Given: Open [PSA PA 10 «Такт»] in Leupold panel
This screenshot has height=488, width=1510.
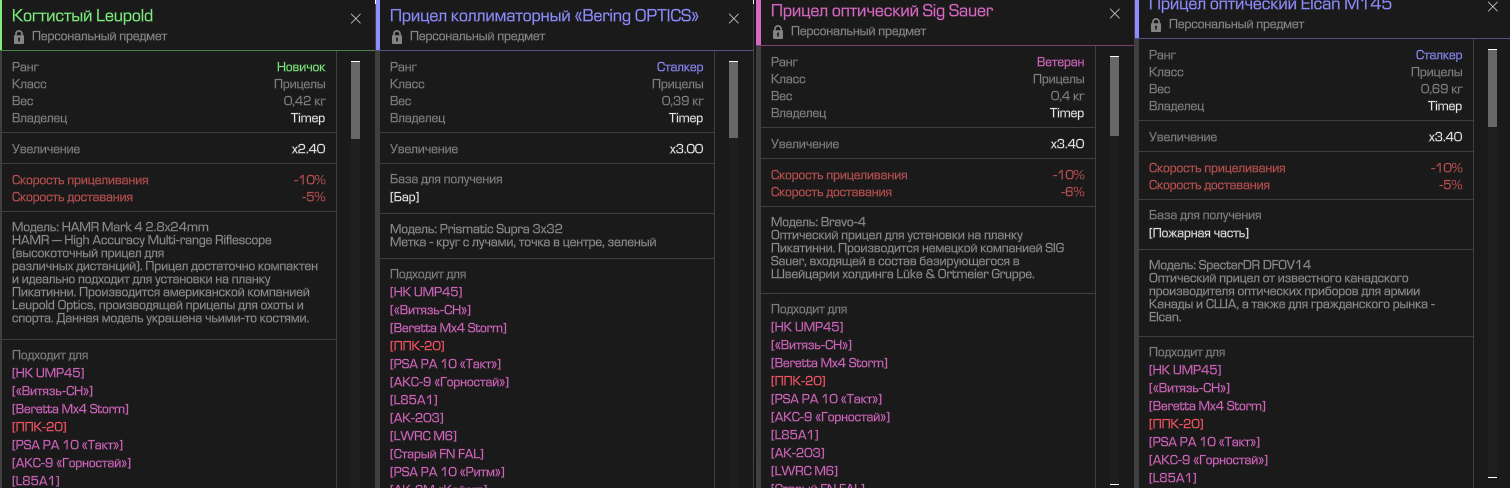Looking at the screenshot, I should [68, 445].
